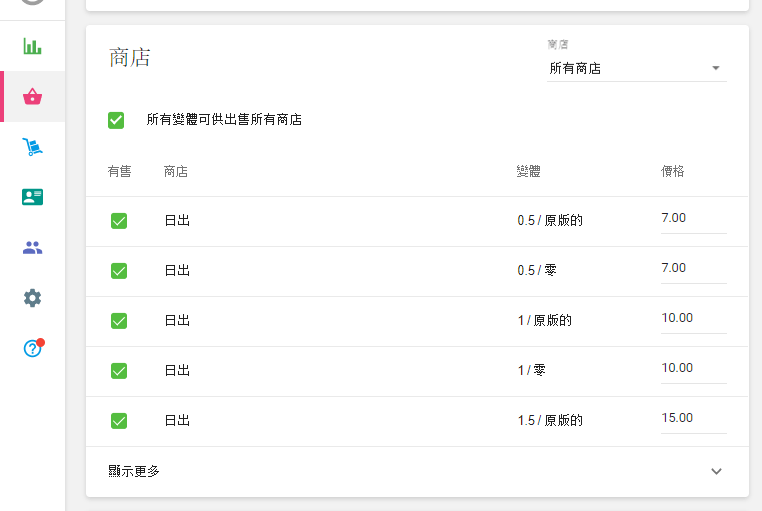Click the 商店 section title
Screen dimensions: 762x511
(x=130, y=58)
